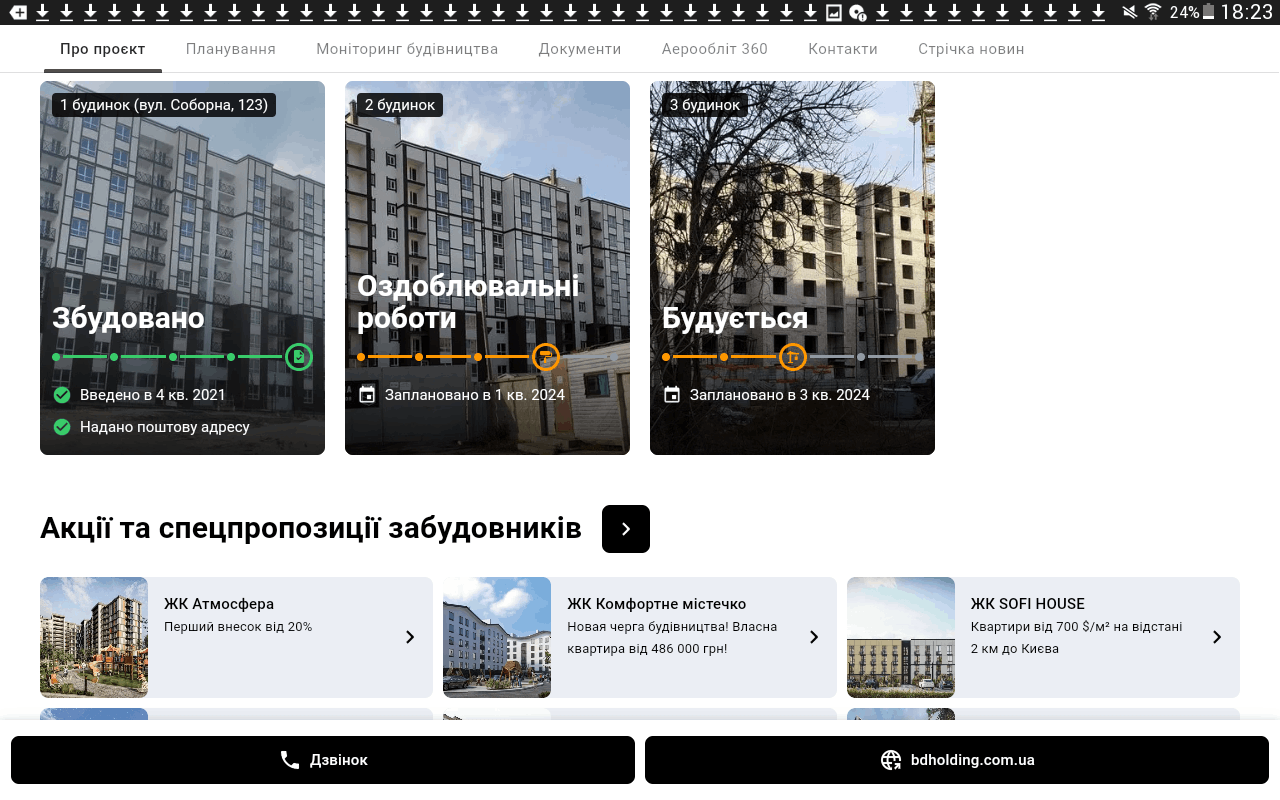Click the black arrow next to Акції heading
The width and height of the screenshot is (1280, 800).
(x=626, y=529)
